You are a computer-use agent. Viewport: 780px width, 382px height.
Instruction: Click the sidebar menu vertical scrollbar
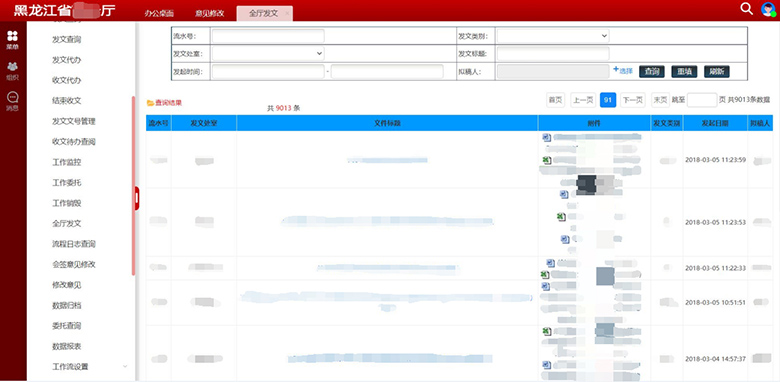[133, 185]
